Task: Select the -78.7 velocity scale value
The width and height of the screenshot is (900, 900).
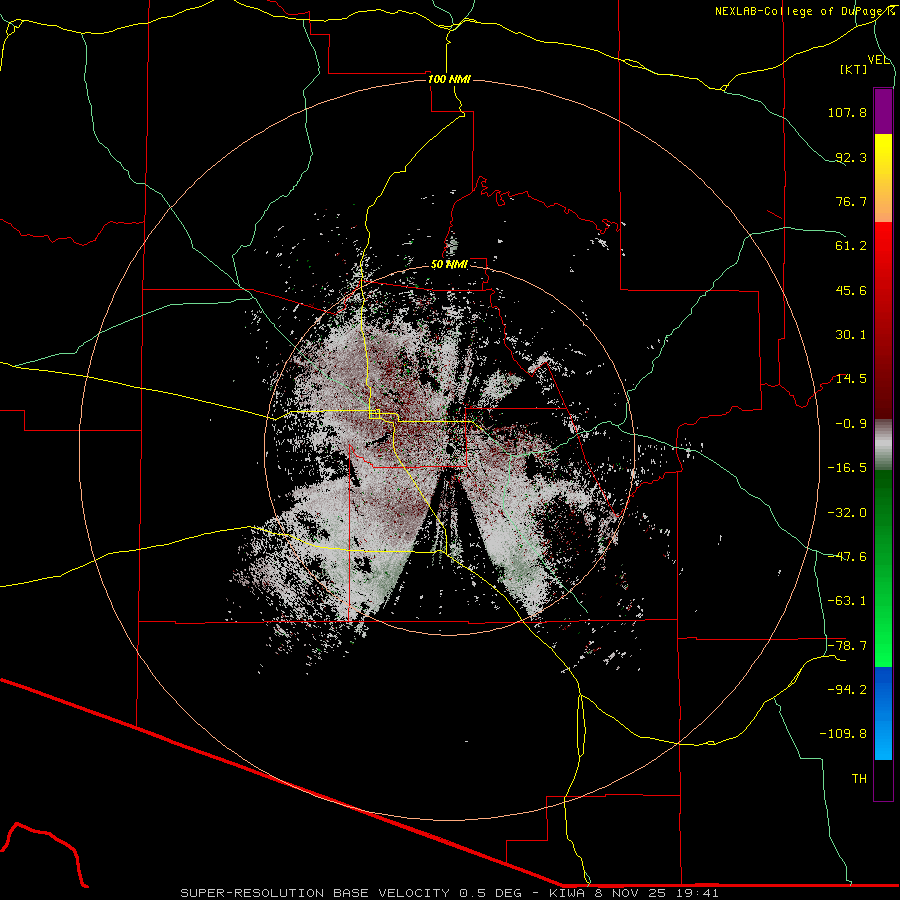Action: point(847,646)
